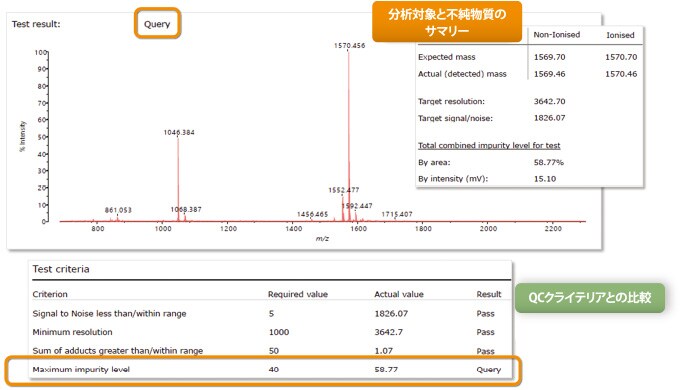The height and width of the screenshot is (390, 680).
Task: Click the Test criteria heading
Action: click(x=61, y=269)
